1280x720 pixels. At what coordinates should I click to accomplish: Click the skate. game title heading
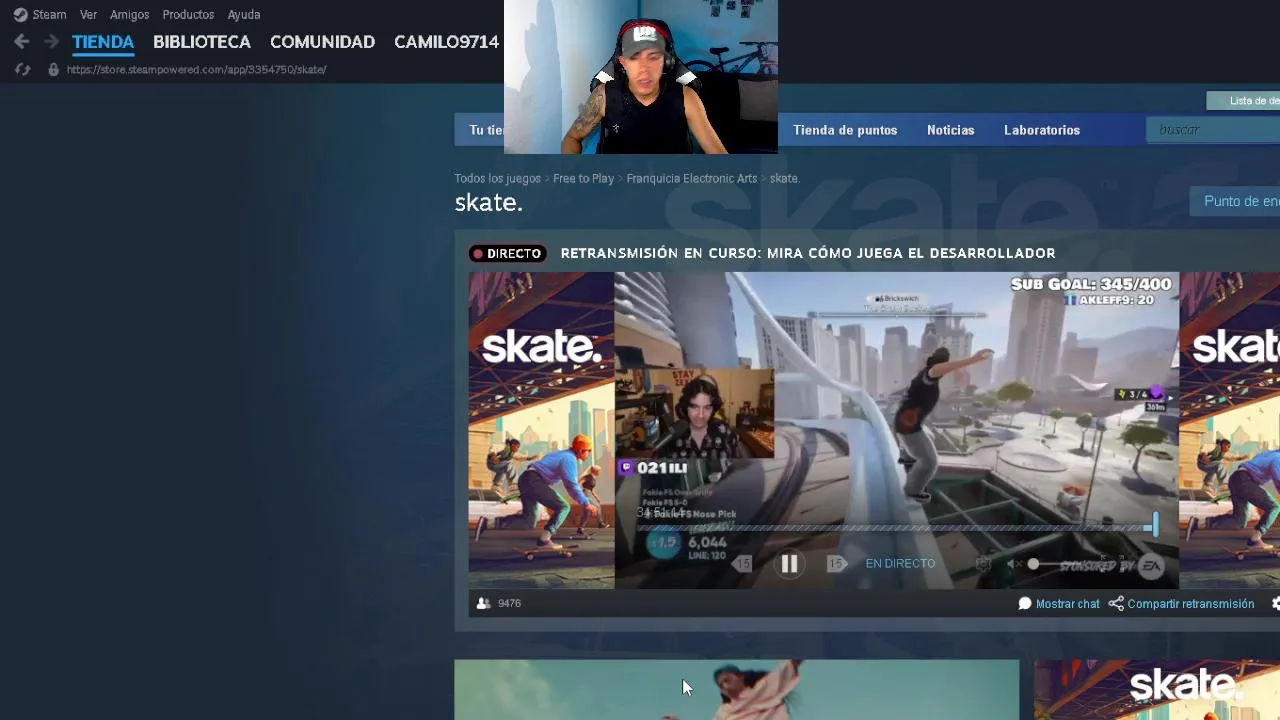click(x=488, y=203)
